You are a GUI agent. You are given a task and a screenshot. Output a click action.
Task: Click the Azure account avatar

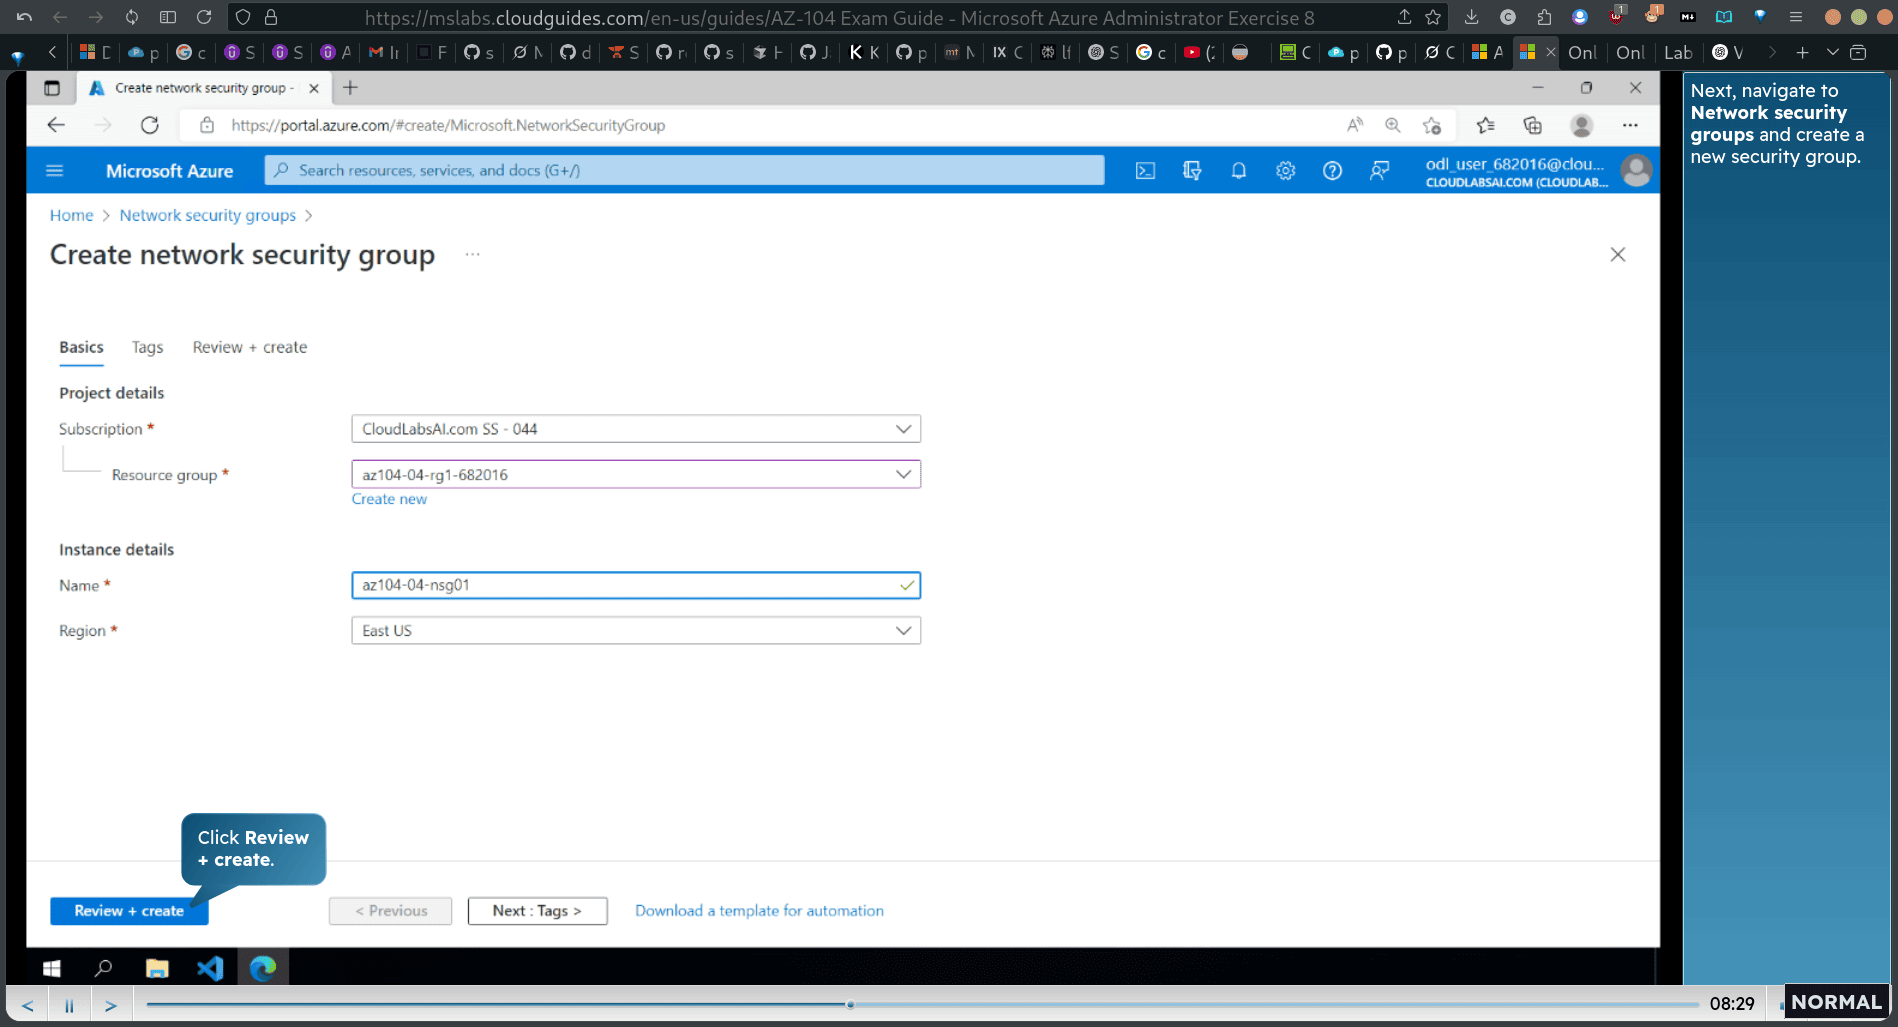[1636, 171]
